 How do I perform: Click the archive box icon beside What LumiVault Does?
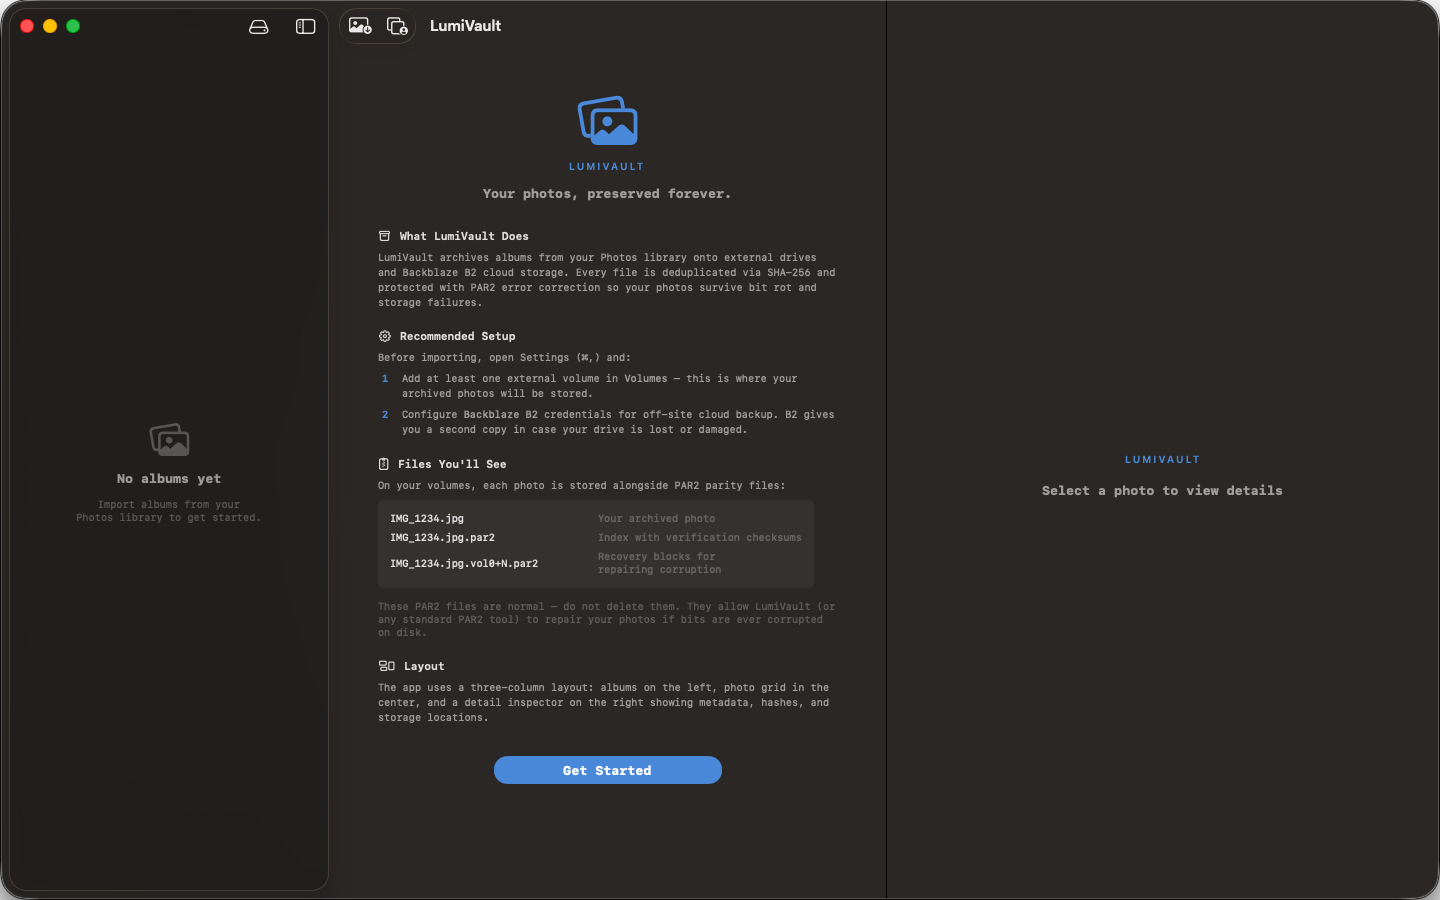384,236
